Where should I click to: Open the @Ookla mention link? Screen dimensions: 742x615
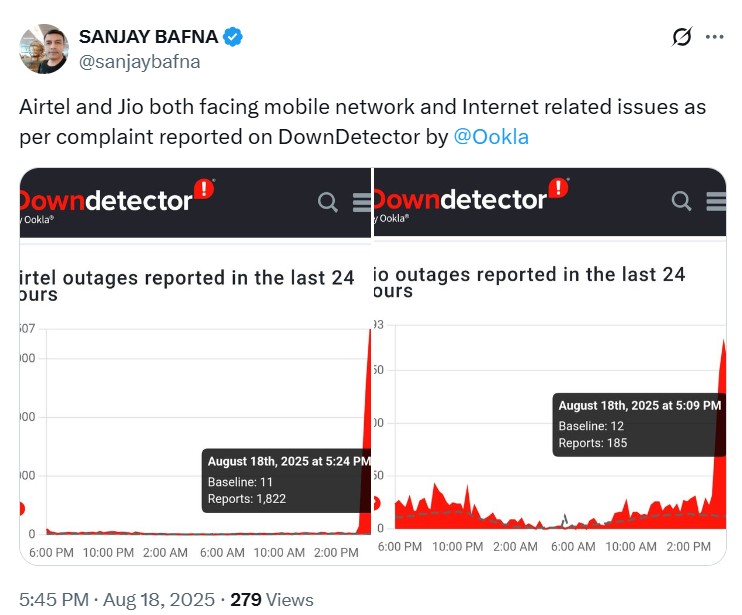tap(491, 136)
